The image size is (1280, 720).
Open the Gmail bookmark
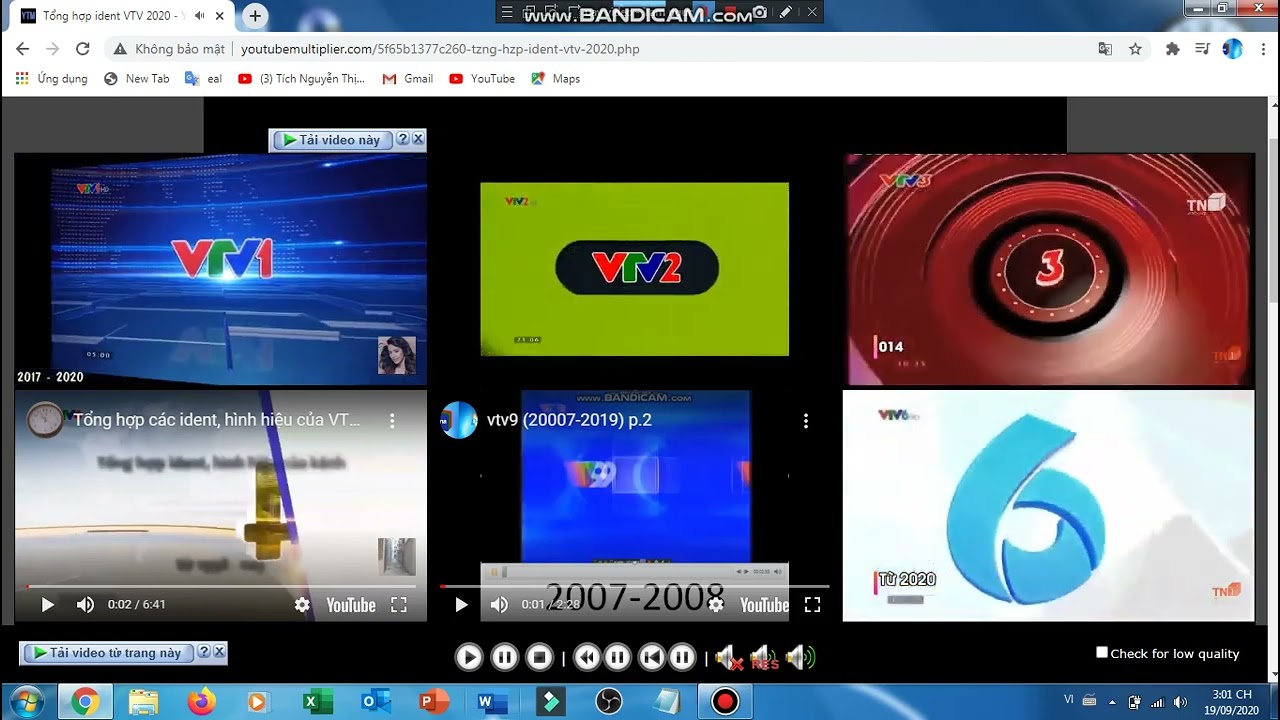tap(408, 78)
